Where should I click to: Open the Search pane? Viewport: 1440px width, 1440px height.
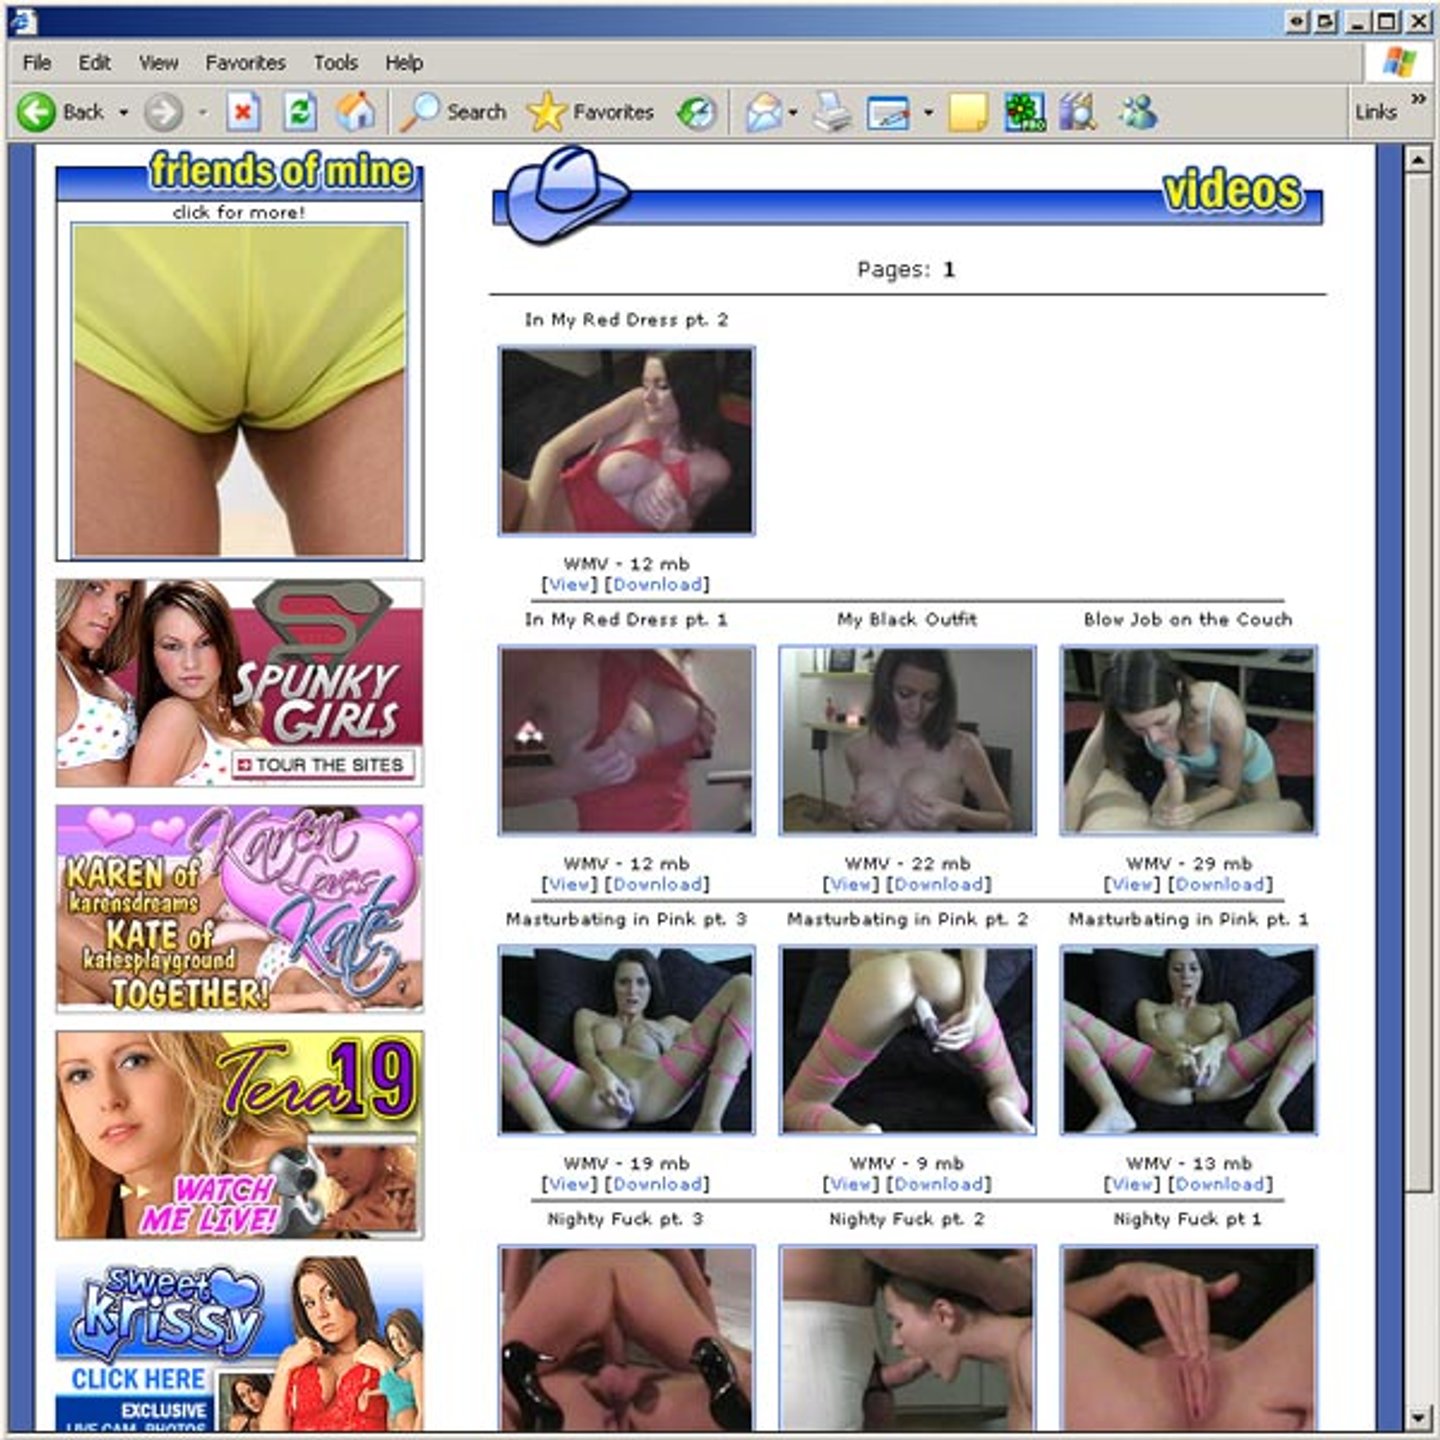click(455, 112)
